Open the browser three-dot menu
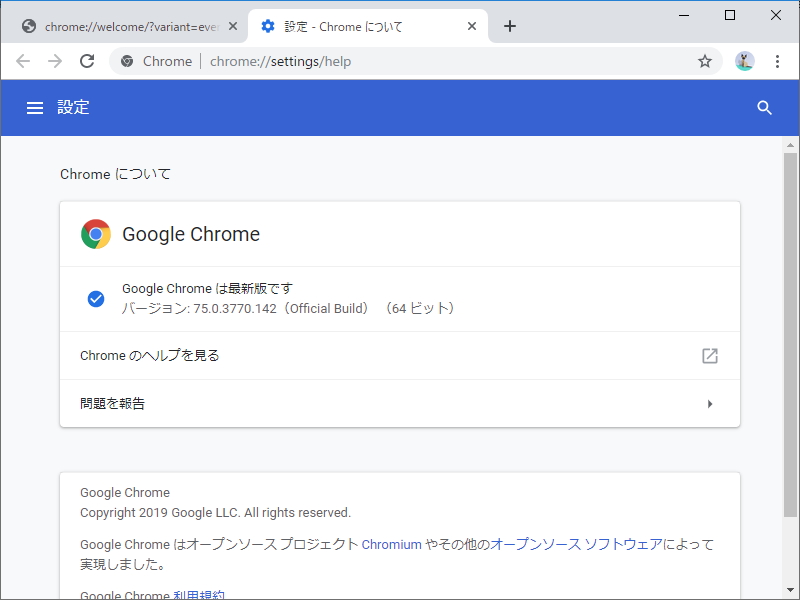 coord(779,61)
